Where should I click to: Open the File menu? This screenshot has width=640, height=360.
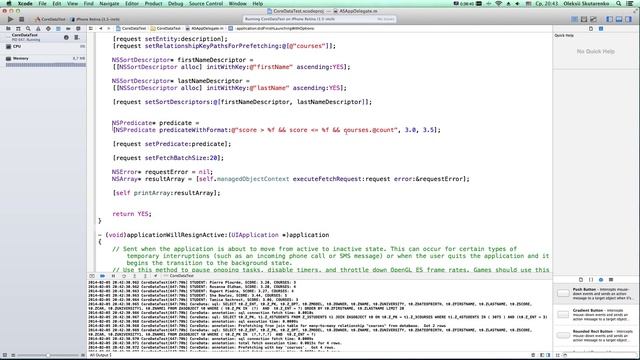(42, 4)
